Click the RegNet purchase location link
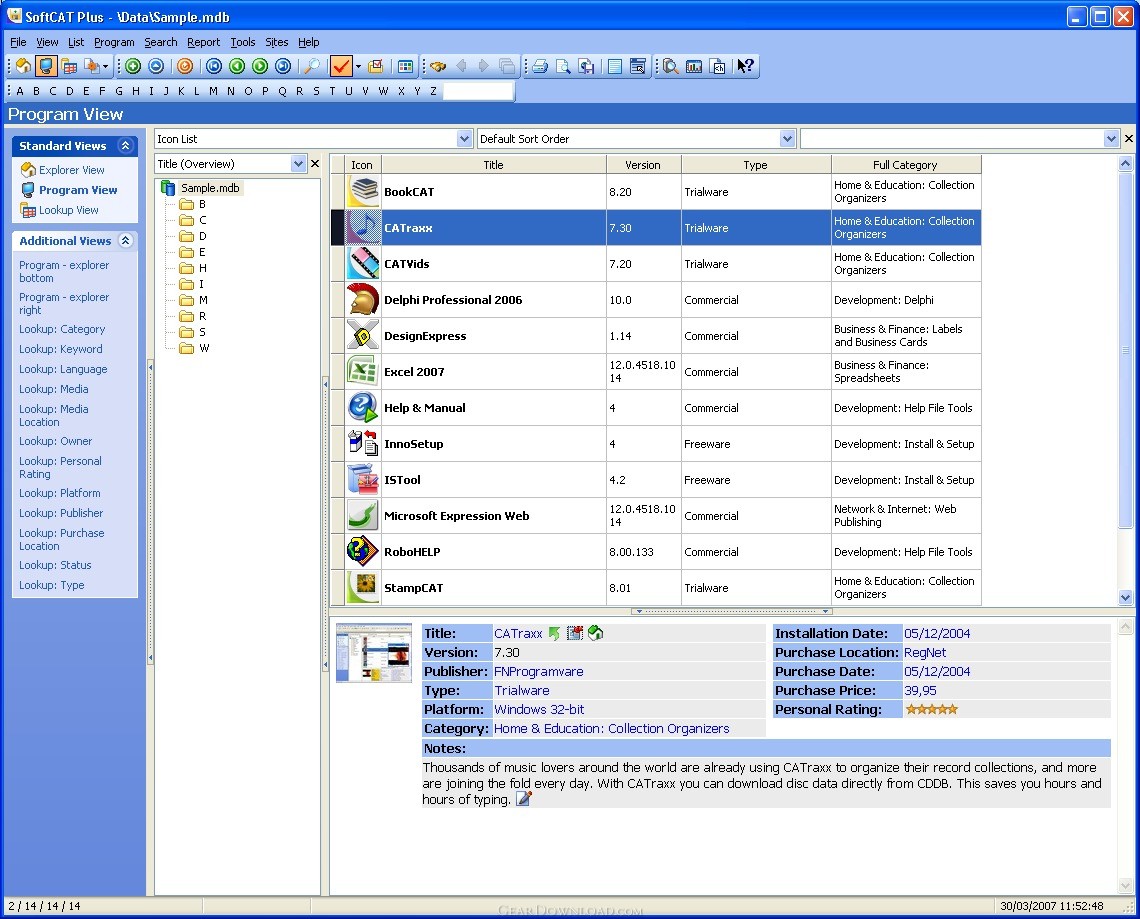The height and width of the screenshot is (919, 1140). 925,653
